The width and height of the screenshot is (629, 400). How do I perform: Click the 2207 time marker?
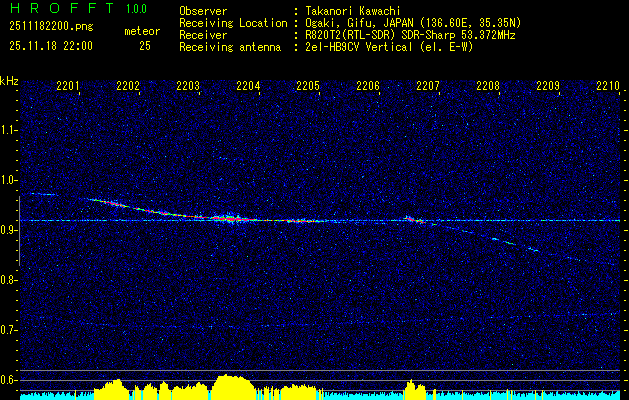[428, 85]
